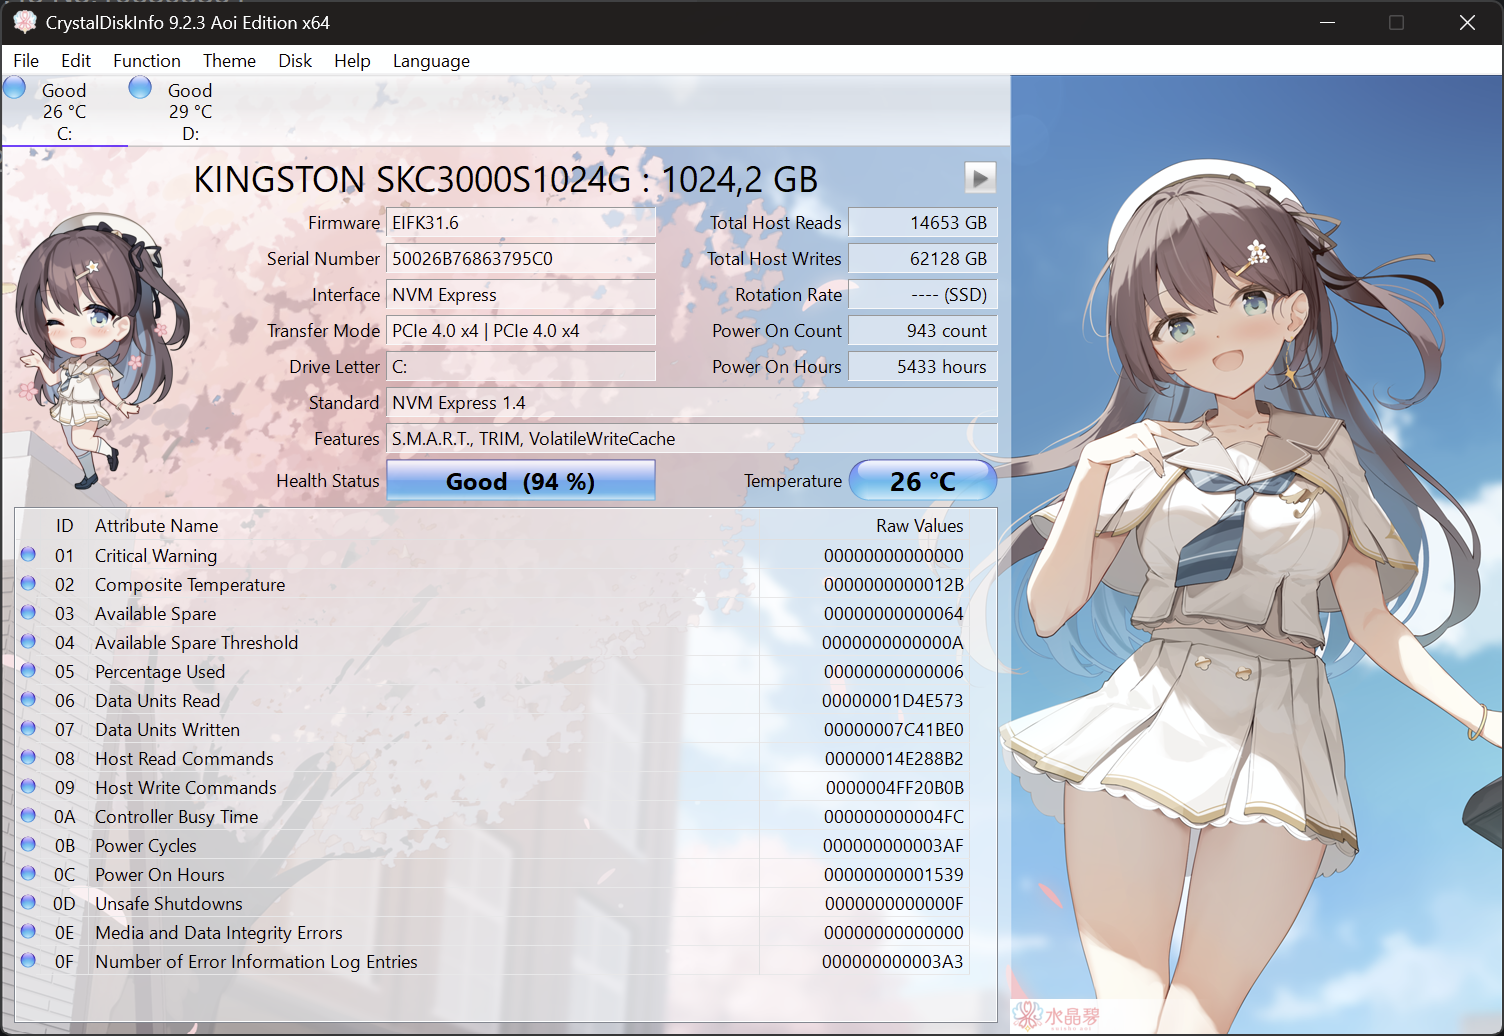This screenshot has height=1036, width=1504.
Task: Click the CrystalDiskInfo app icon in title bar
Action: coord(24,22)
